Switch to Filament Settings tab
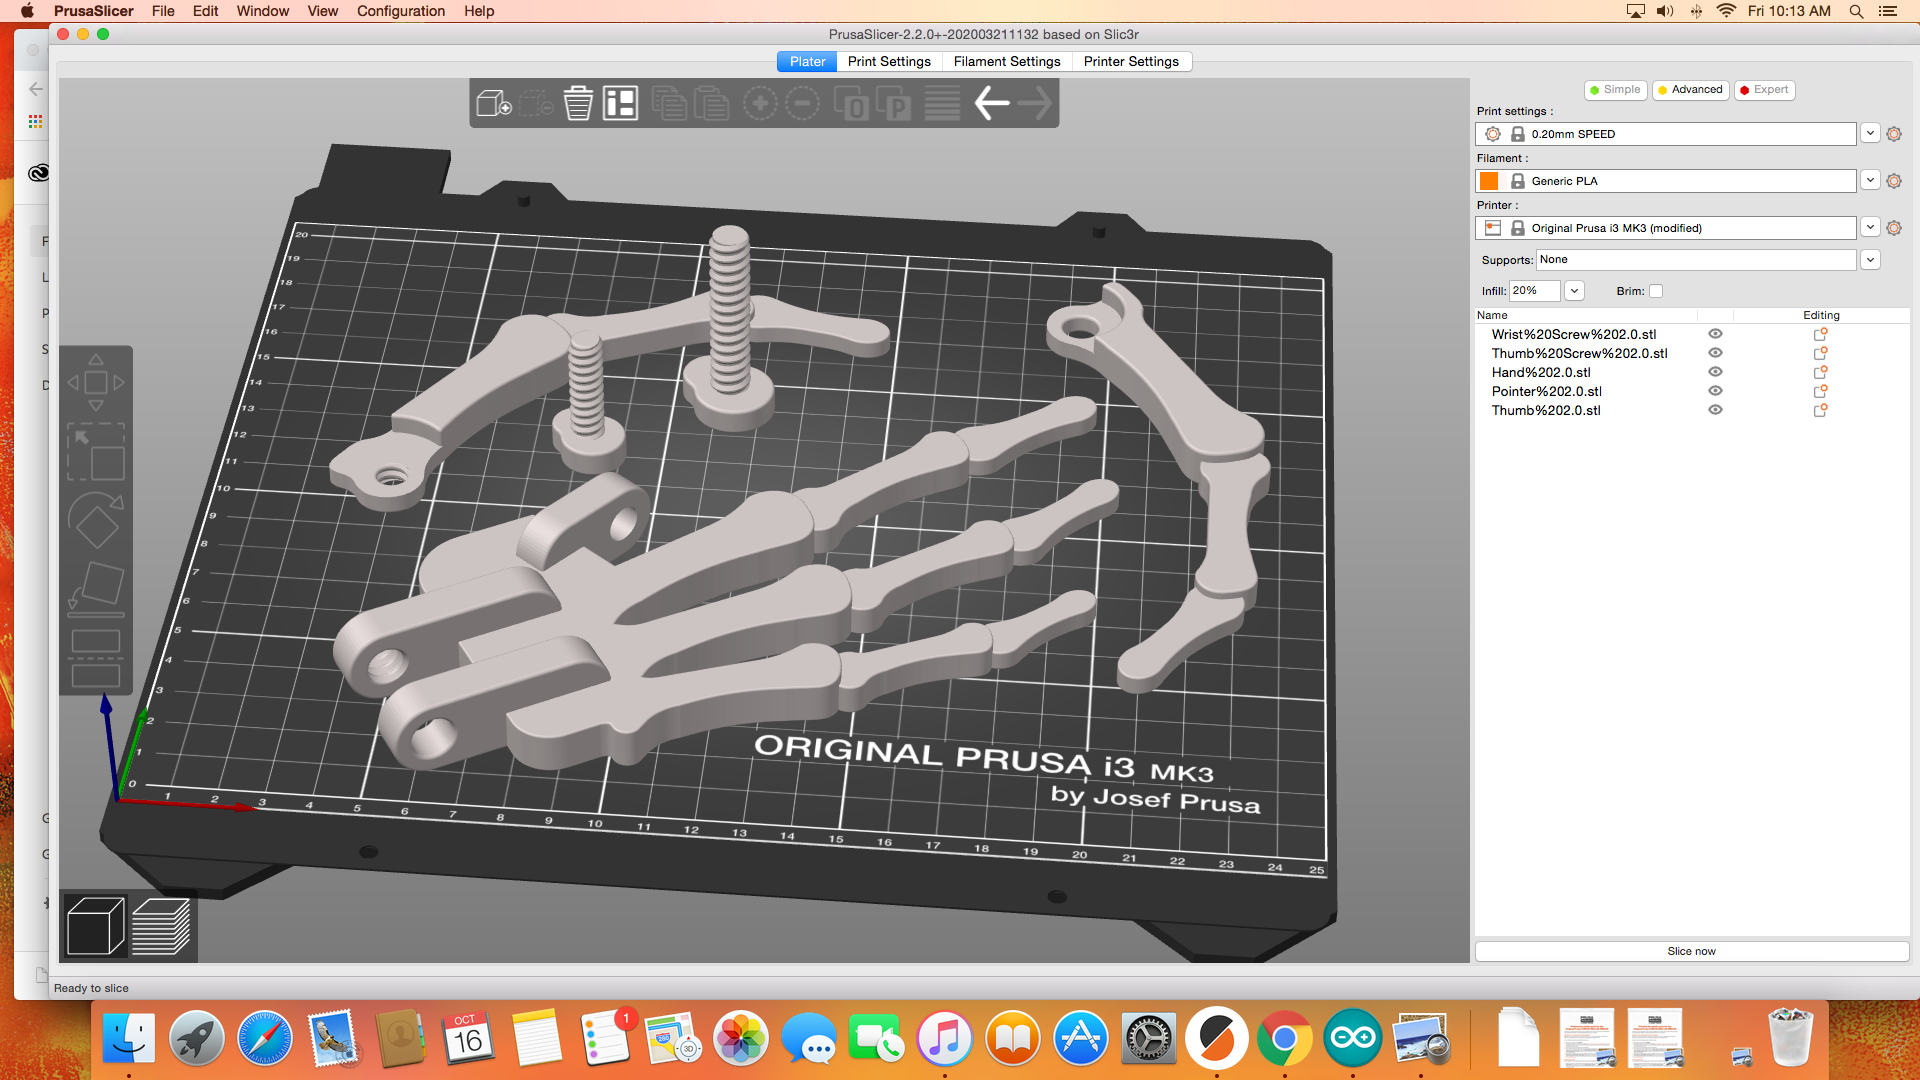This screenshot has height=1080, width=1920. pos(1007,62)
